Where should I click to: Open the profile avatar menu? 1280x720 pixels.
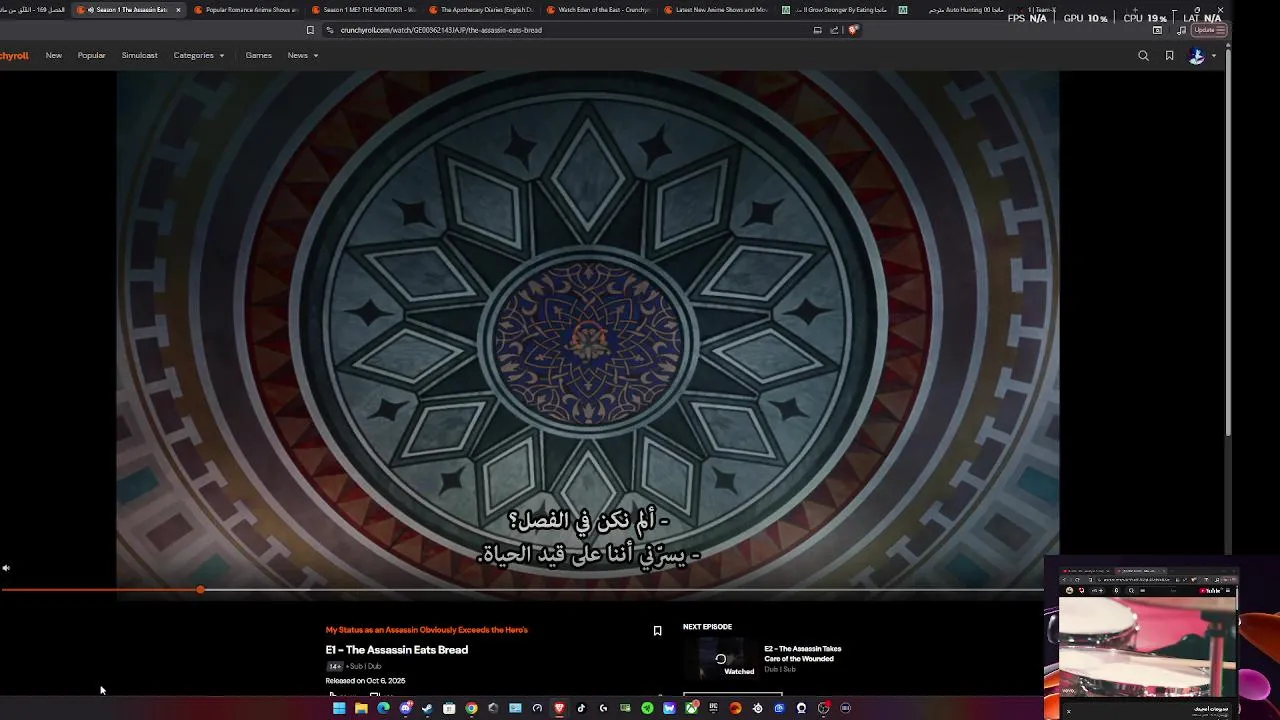pos(1197,56)
